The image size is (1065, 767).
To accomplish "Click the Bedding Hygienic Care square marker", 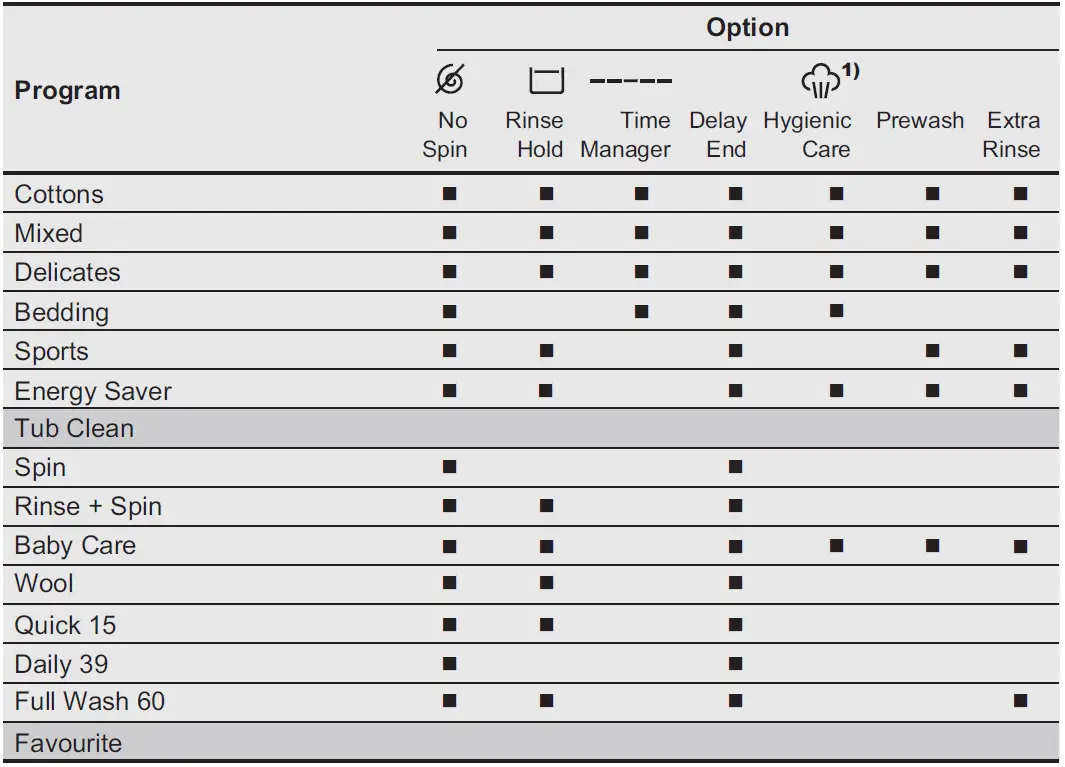I will (836, 311).
